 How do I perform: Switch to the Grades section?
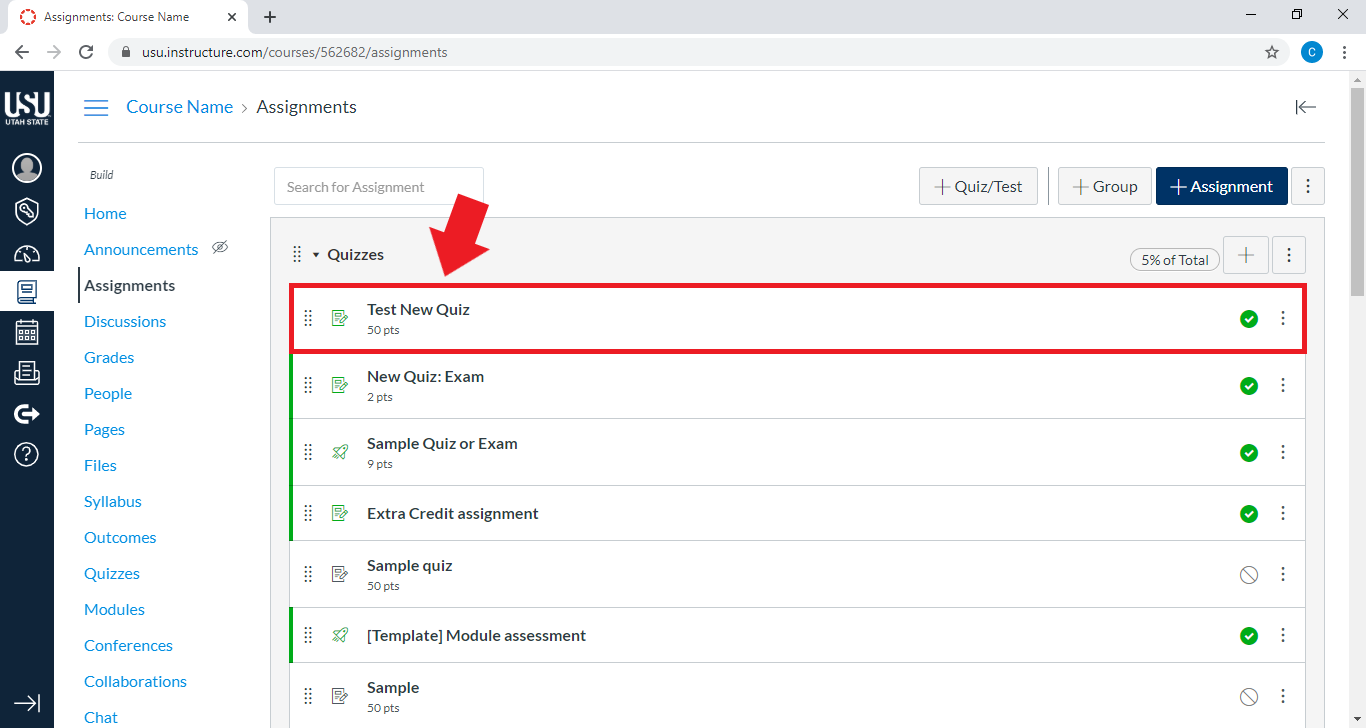[108, 357]
